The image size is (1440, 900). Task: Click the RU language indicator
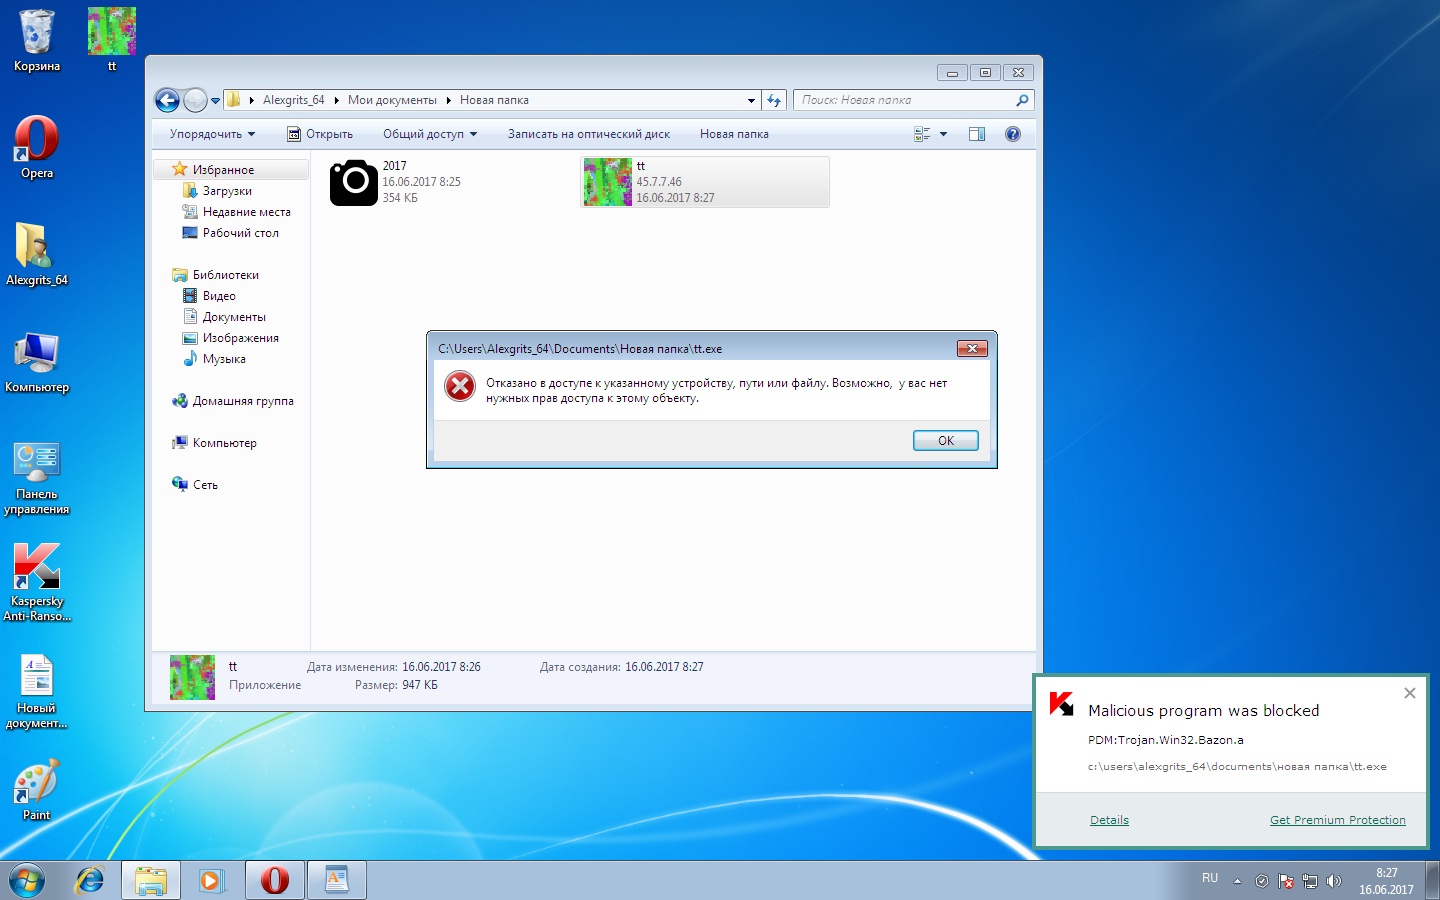[x=1210, y=878]
